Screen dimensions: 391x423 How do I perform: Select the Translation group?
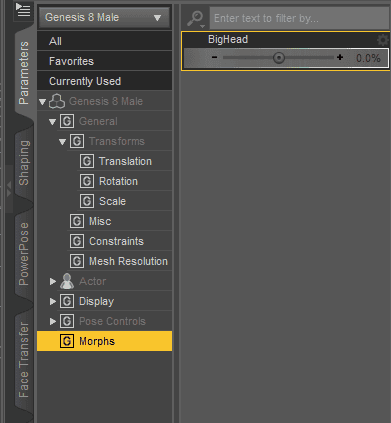coord(125,161)
